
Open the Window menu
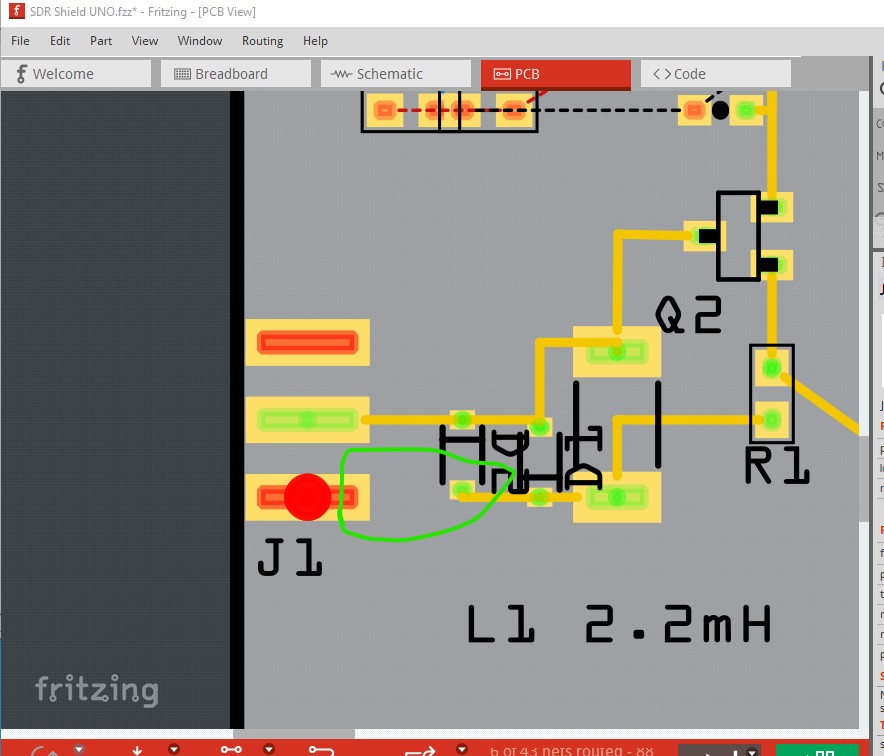click(200, 41)
